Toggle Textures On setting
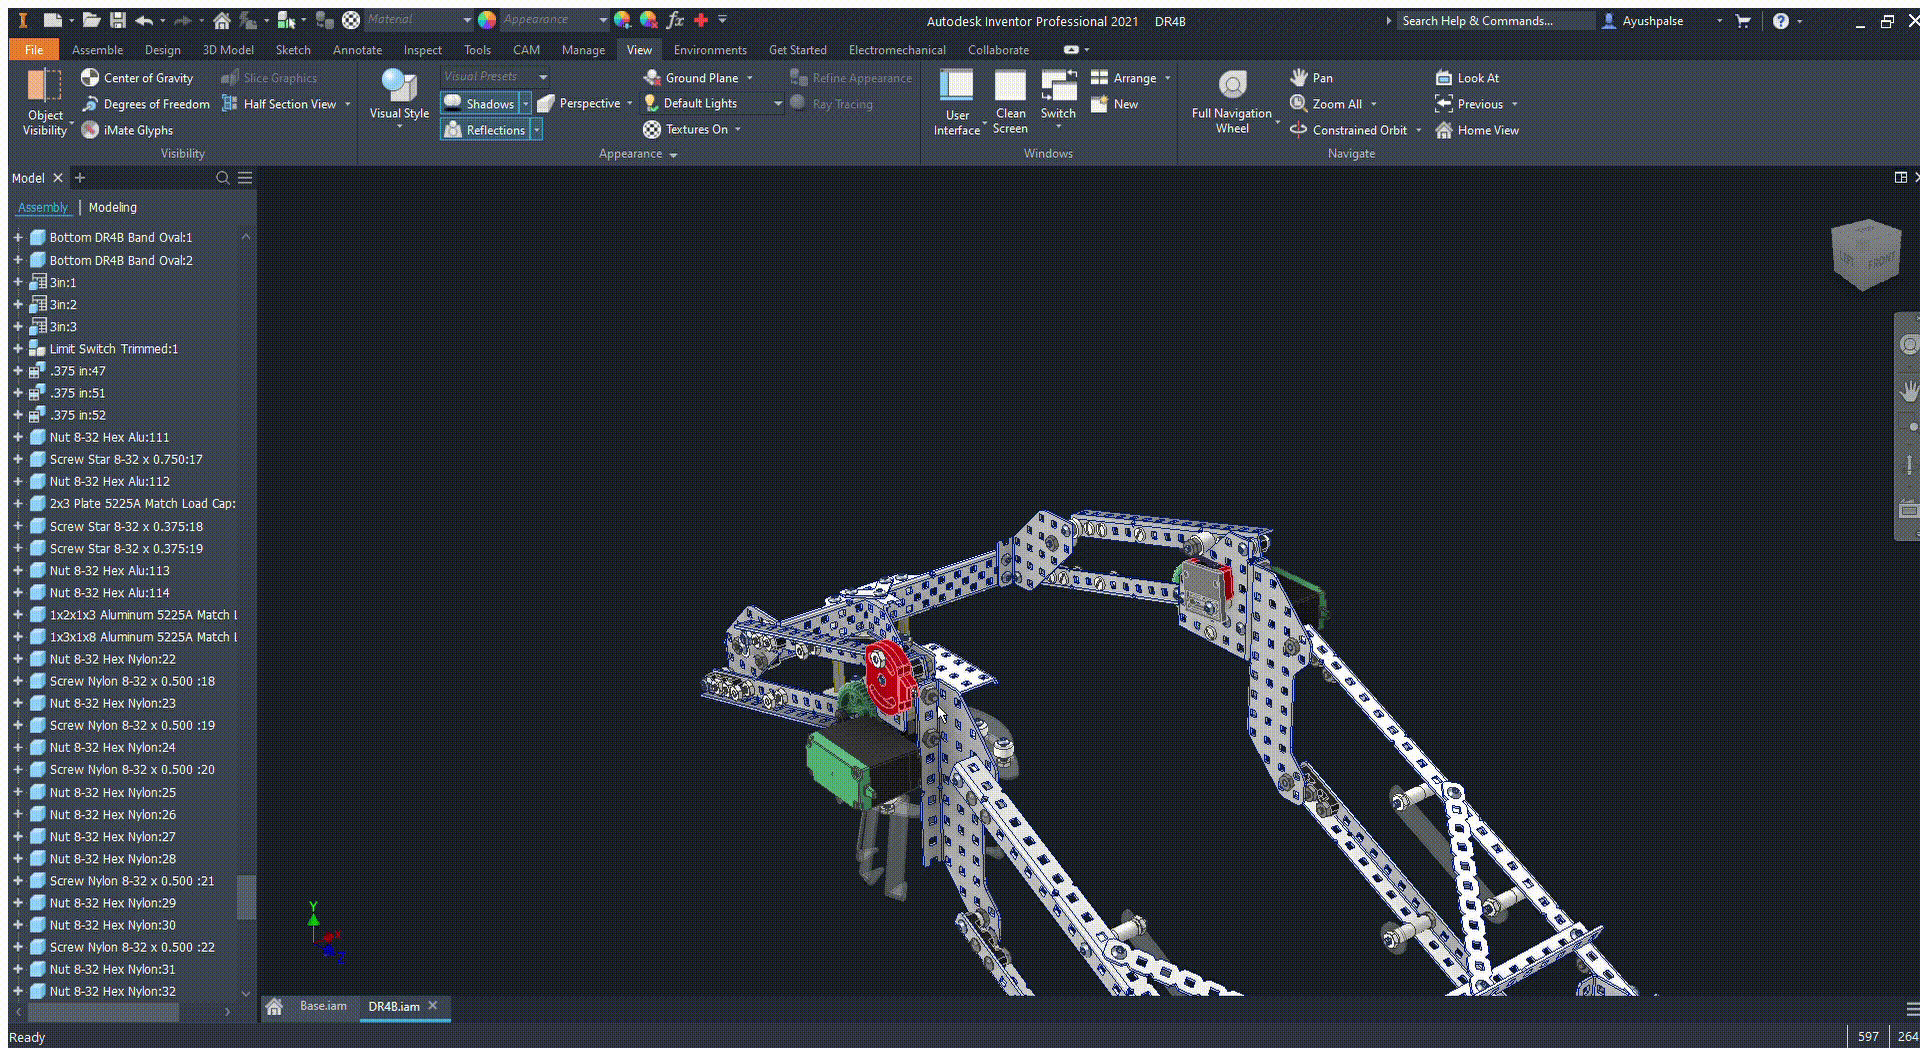Viewport: 1920px width, 1048px height. click(x=686, y=129)
